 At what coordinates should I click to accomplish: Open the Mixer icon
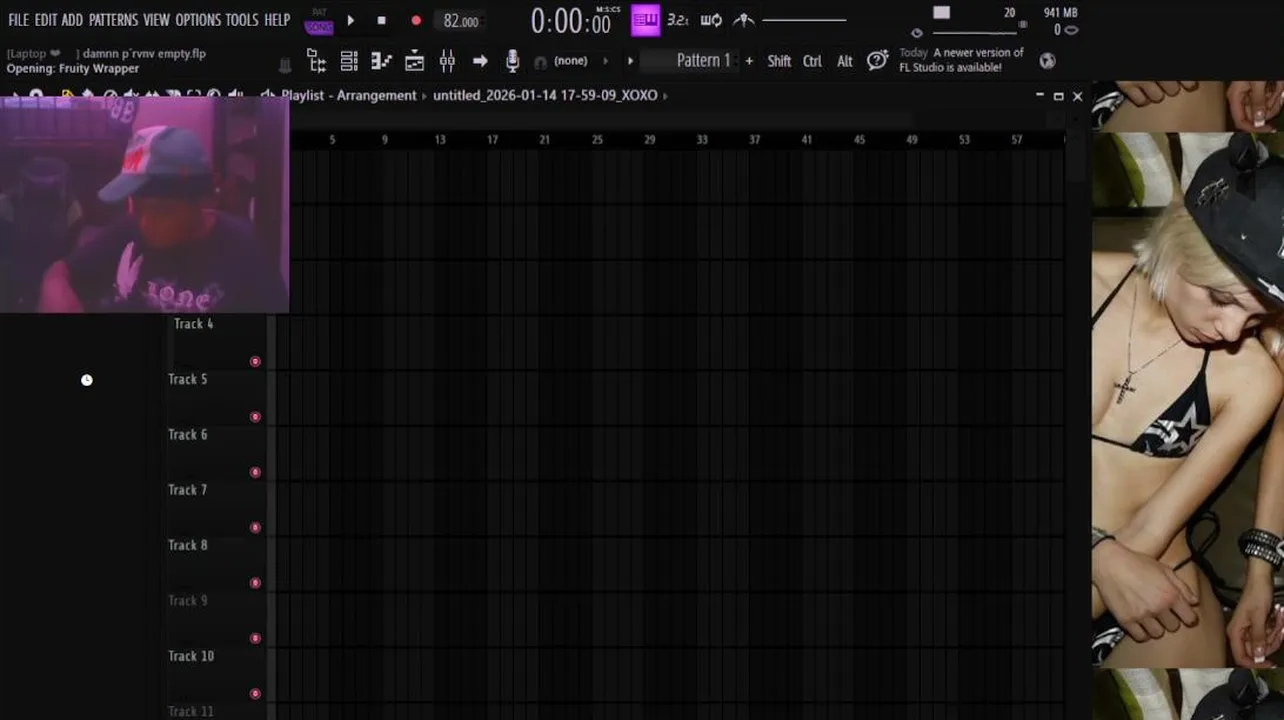(x=447, y=61)
